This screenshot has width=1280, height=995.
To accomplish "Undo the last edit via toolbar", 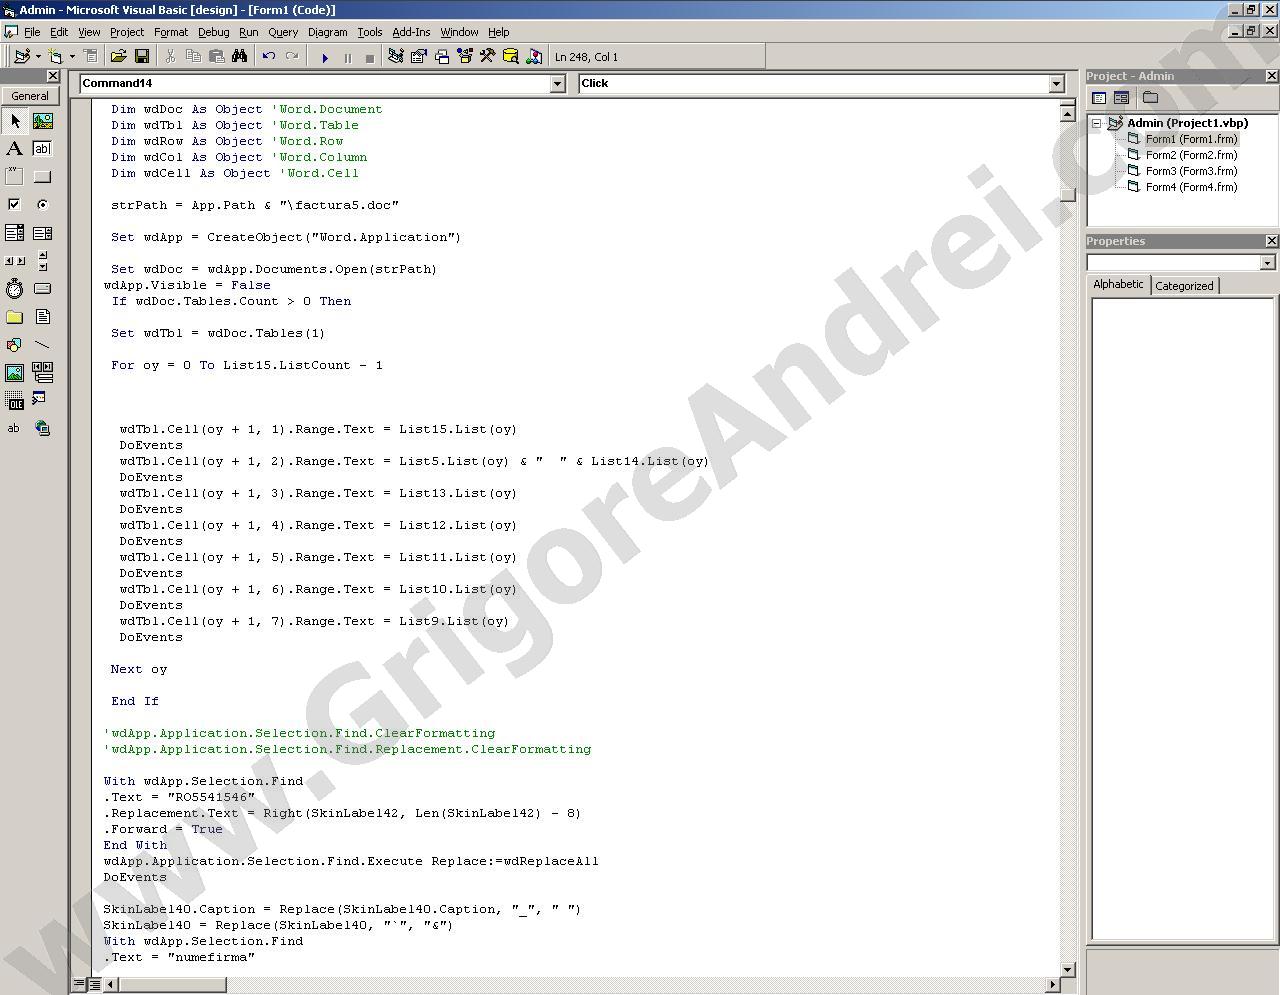I will 268,57.
